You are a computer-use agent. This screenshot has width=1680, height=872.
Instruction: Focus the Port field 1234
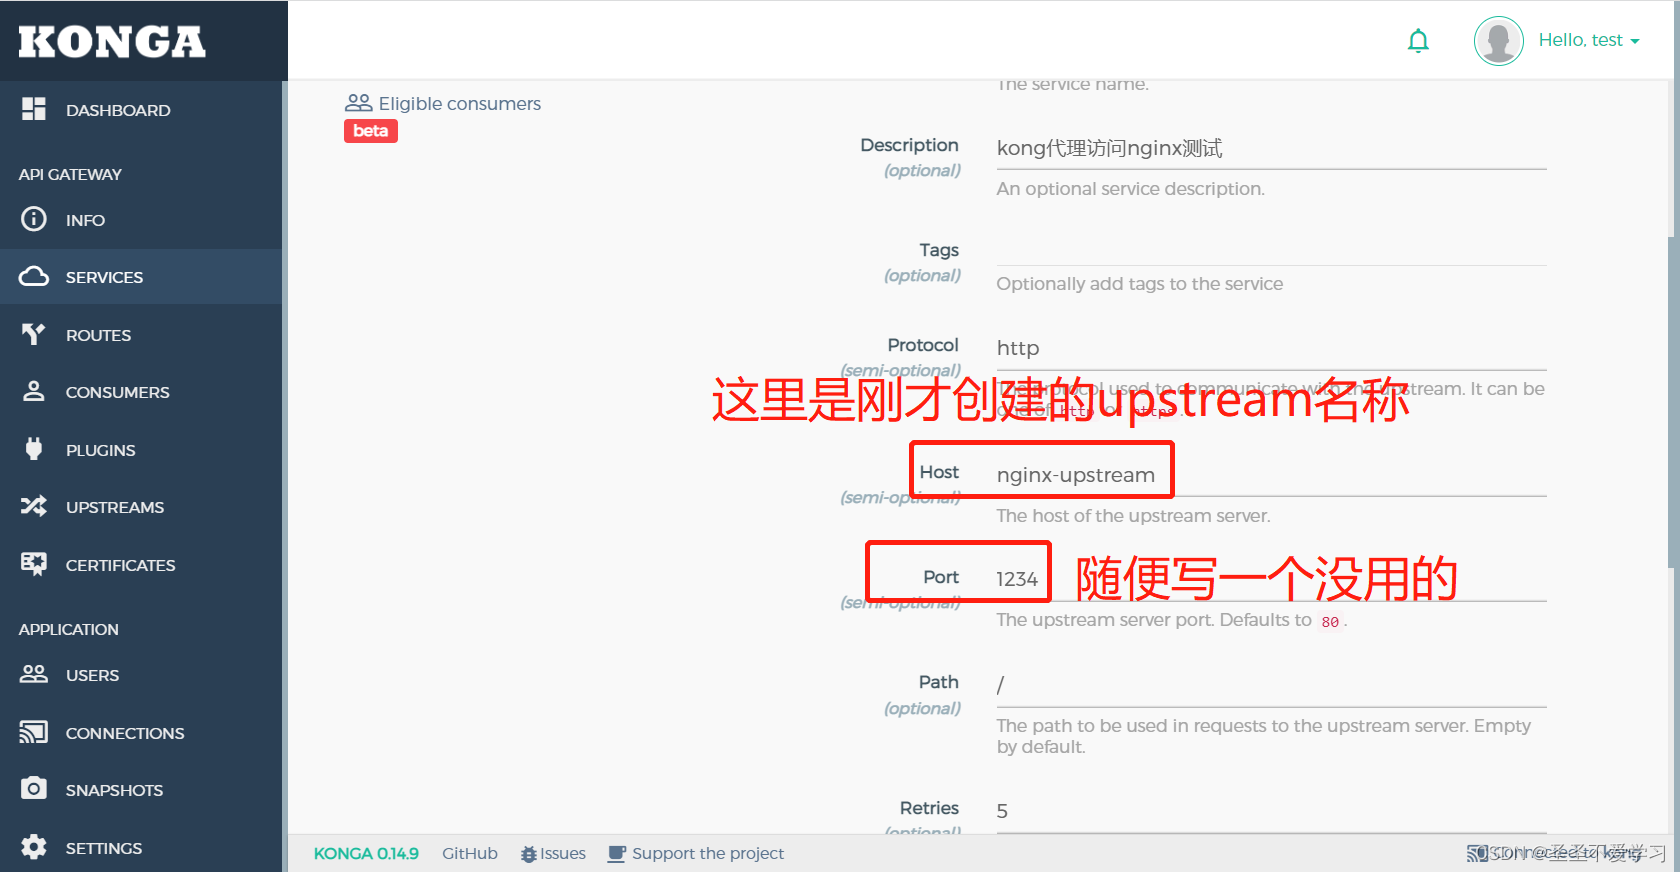click(x=1271, y=580)
